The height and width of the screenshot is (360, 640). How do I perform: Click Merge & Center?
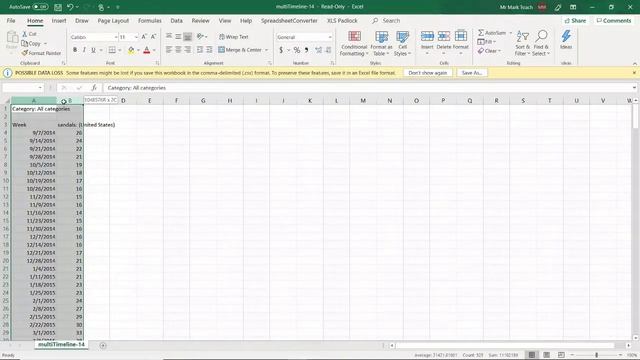pyautogui.click(x=240, y=50)
